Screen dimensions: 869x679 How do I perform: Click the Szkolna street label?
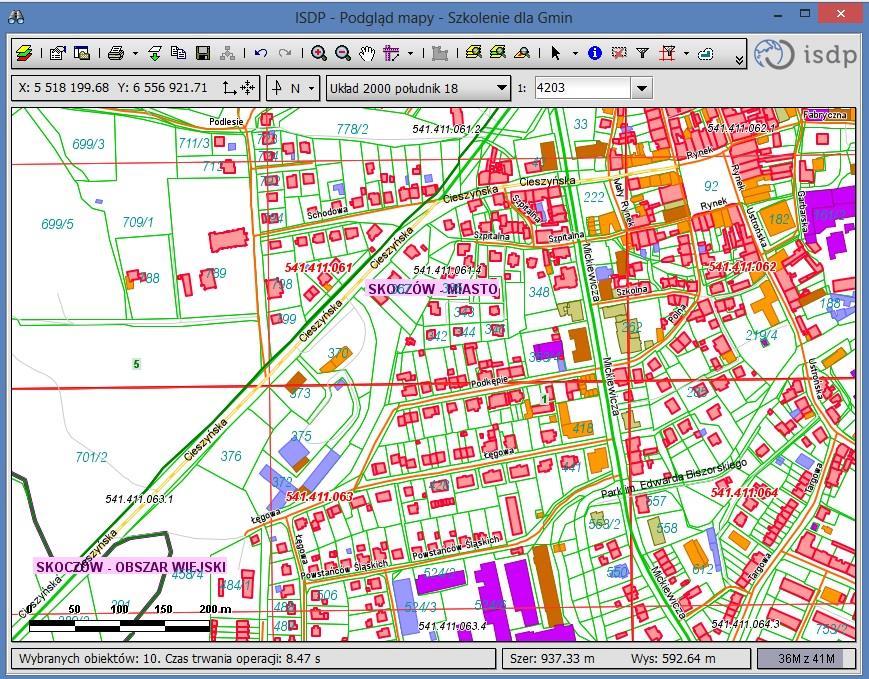[x=632, y=290]
